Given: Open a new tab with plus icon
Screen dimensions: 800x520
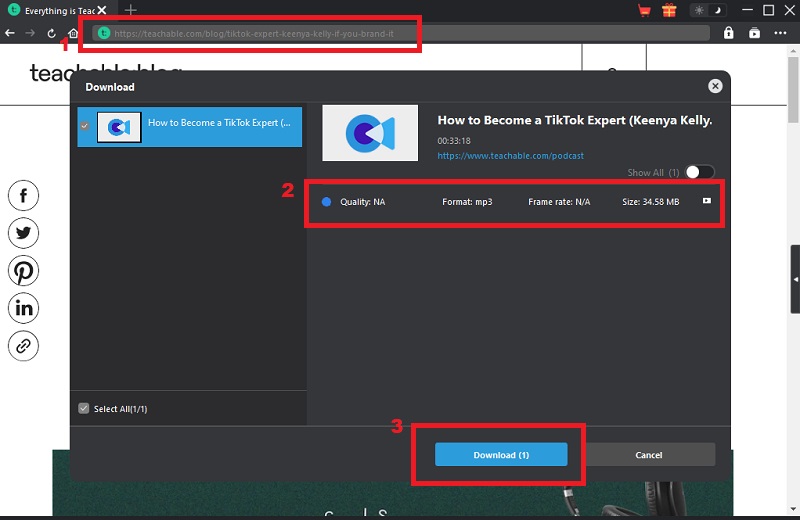Looking at the screenshot, I should [x=131, y=10].
